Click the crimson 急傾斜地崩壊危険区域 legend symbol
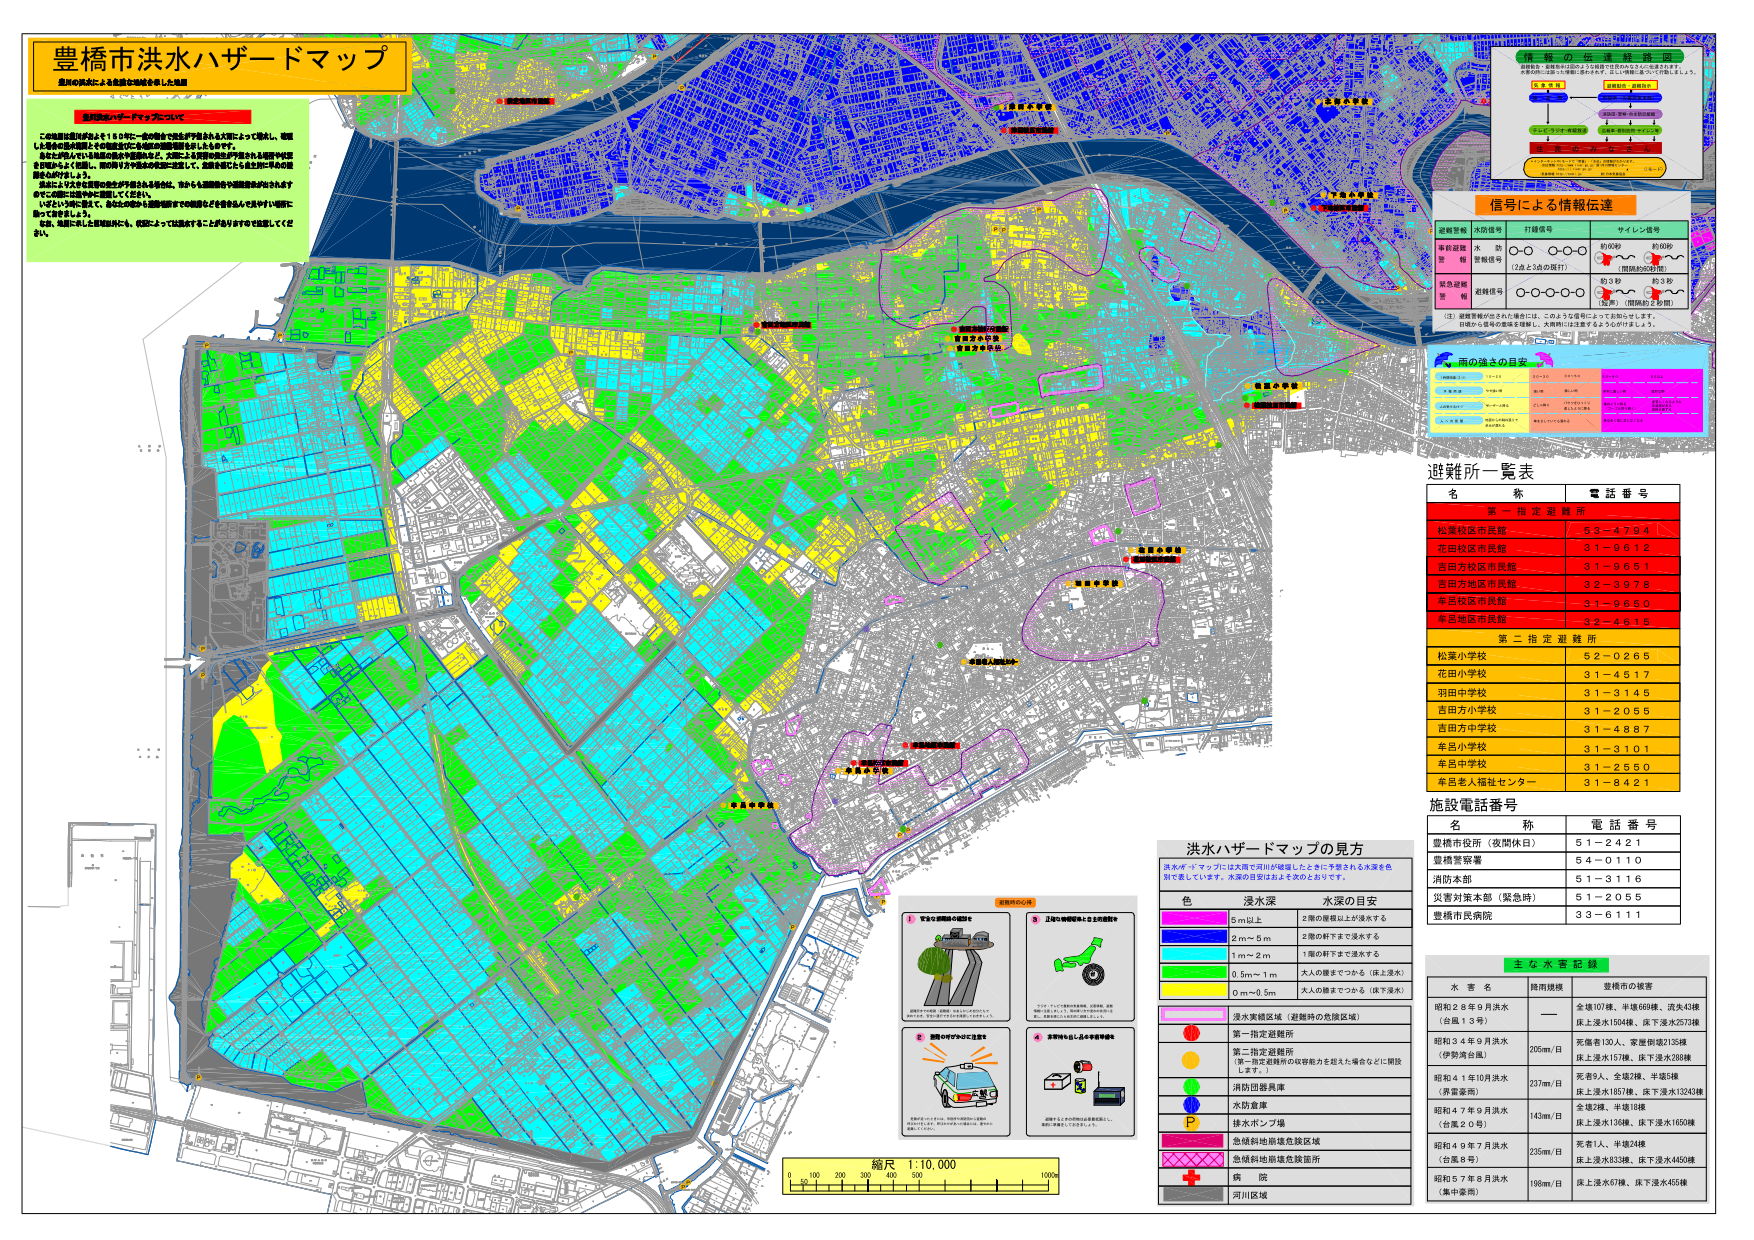Screen dimensions: 1754x1240 pos(1192,1141)
